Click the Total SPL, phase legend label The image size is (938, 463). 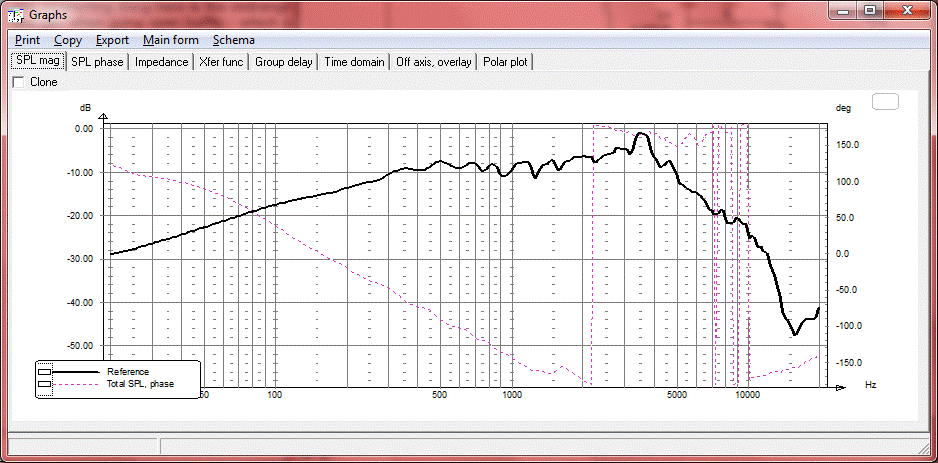pyautogui.click(x=141, y=384)
